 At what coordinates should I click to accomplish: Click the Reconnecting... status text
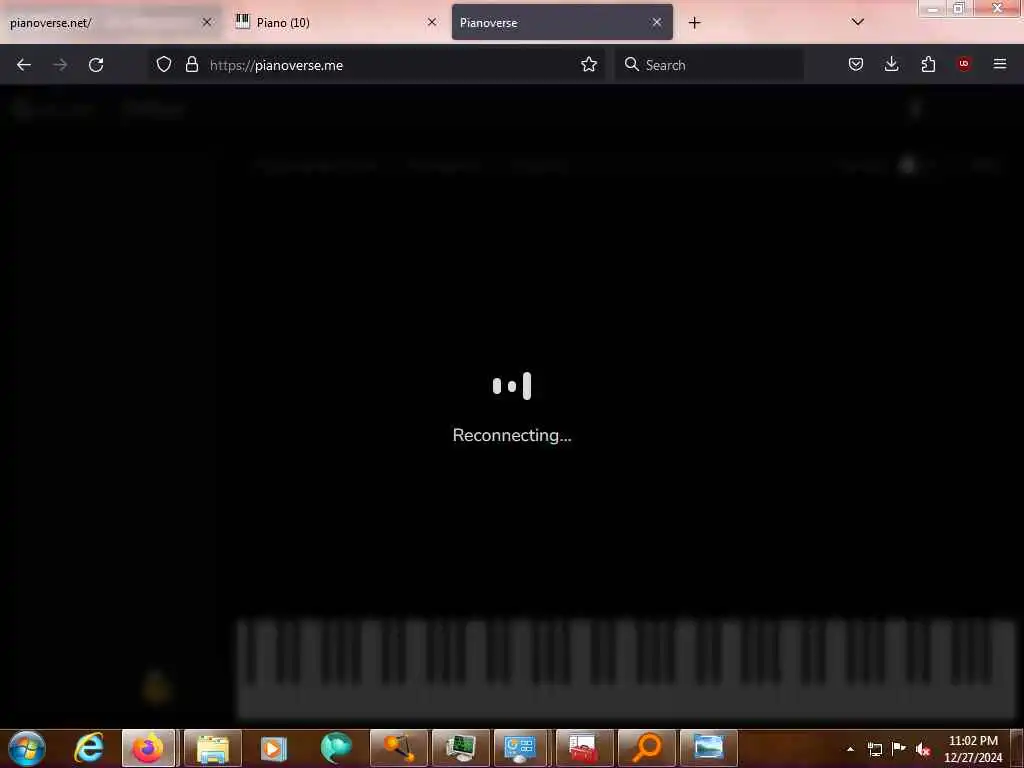click(x=512, y=435)
